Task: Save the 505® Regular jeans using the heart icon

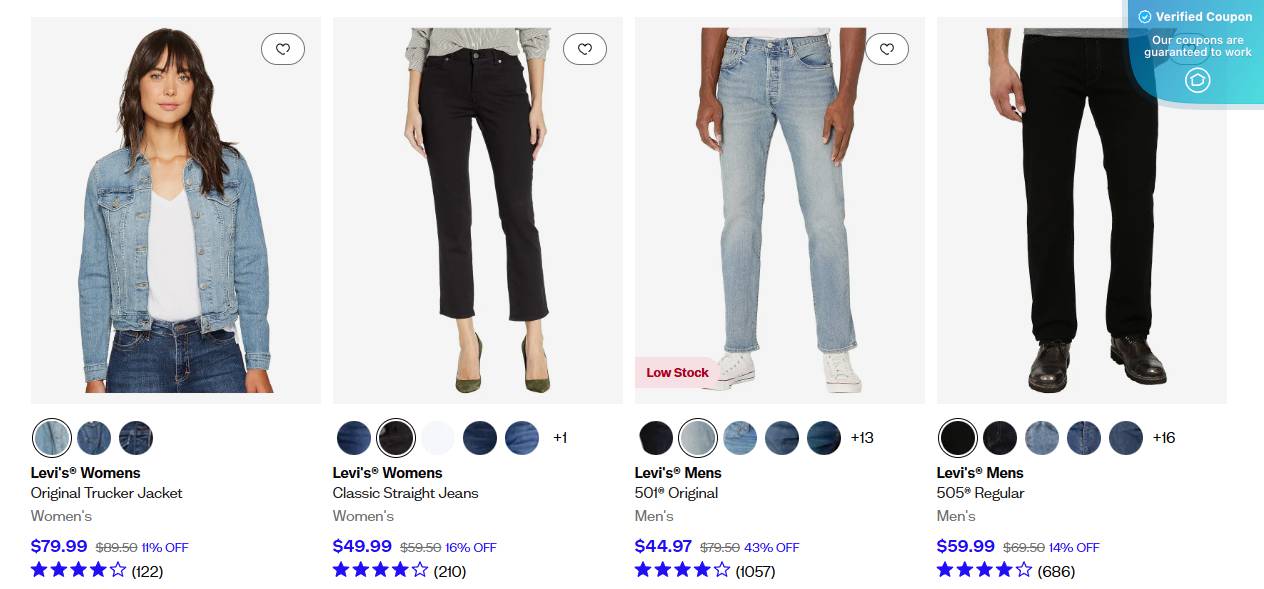Action: (1189, 48)
